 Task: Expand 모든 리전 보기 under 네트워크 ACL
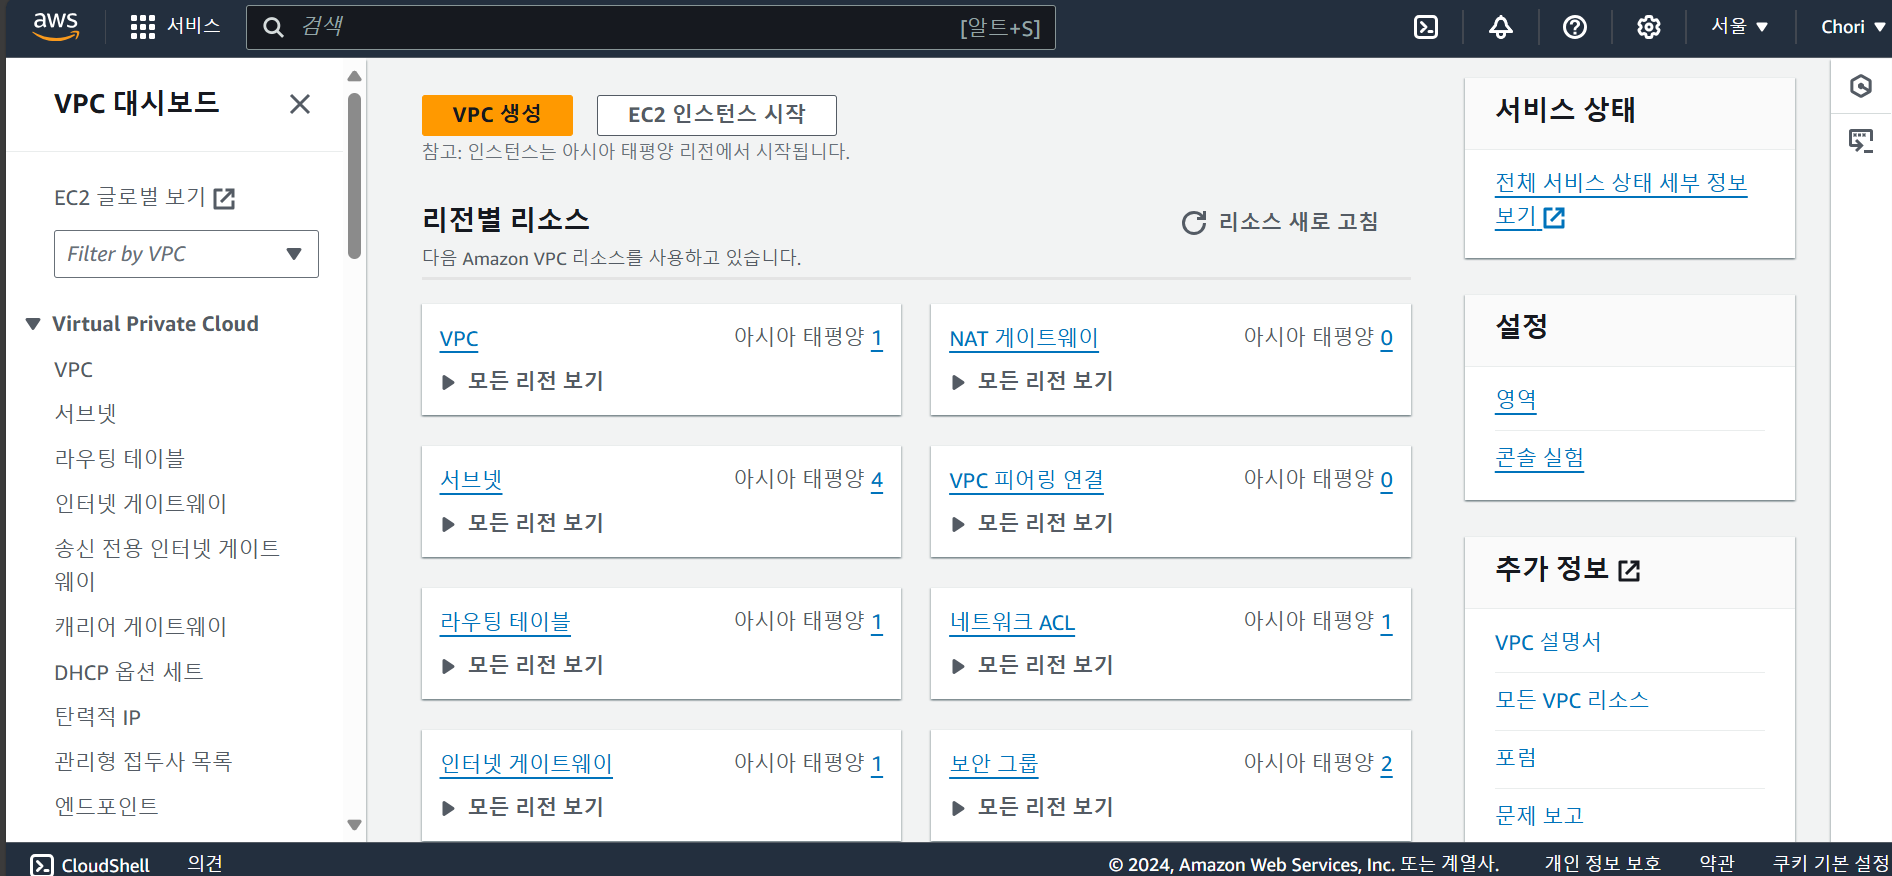1032,665
